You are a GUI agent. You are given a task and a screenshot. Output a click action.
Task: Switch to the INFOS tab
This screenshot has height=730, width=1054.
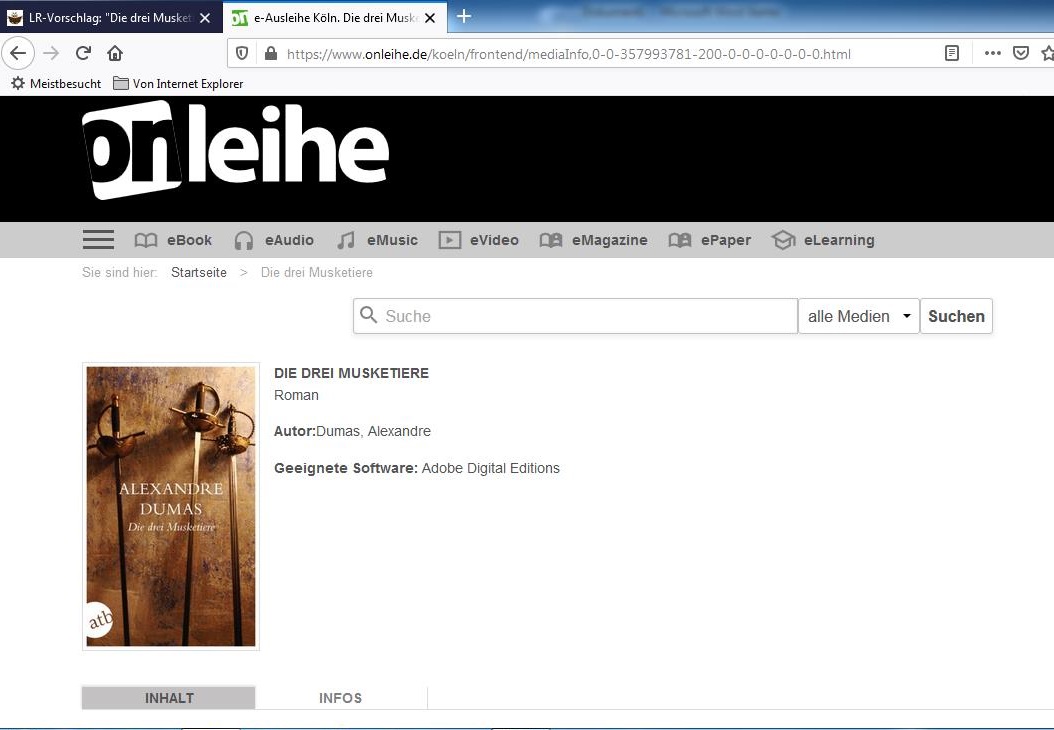tap(340, 698)
